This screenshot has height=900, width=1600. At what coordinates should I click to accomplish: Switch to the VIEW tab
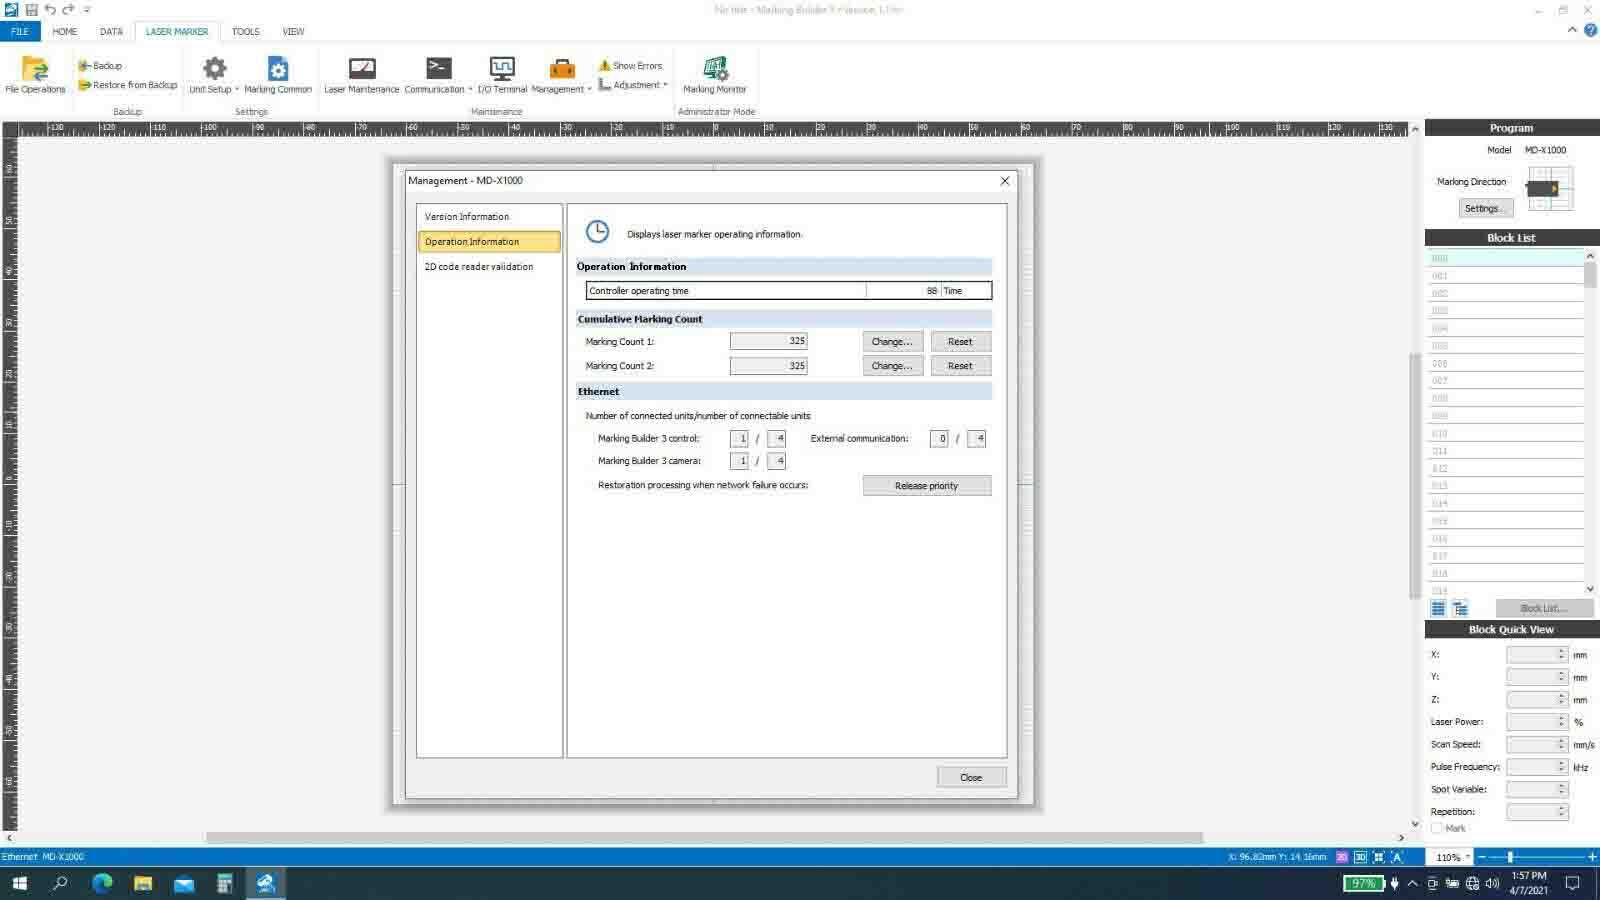point(293,31)
